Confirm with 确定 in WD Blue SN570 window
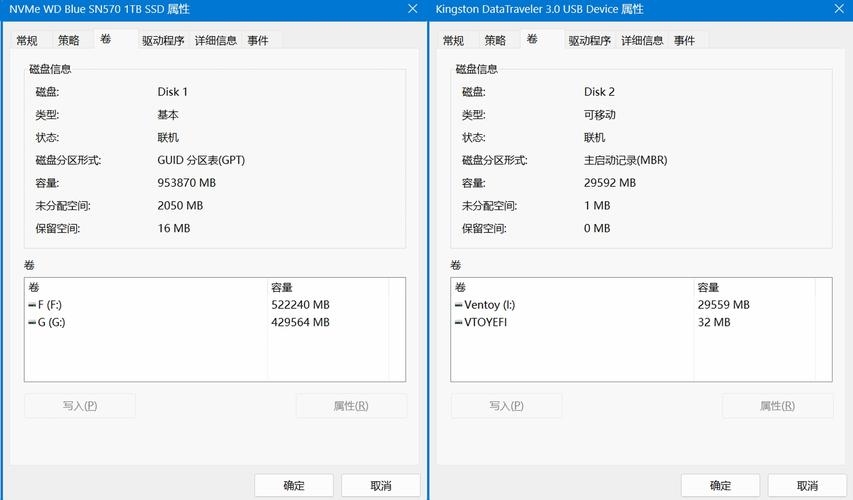Viewport: 853px width, 500px height. pos(294,485)
